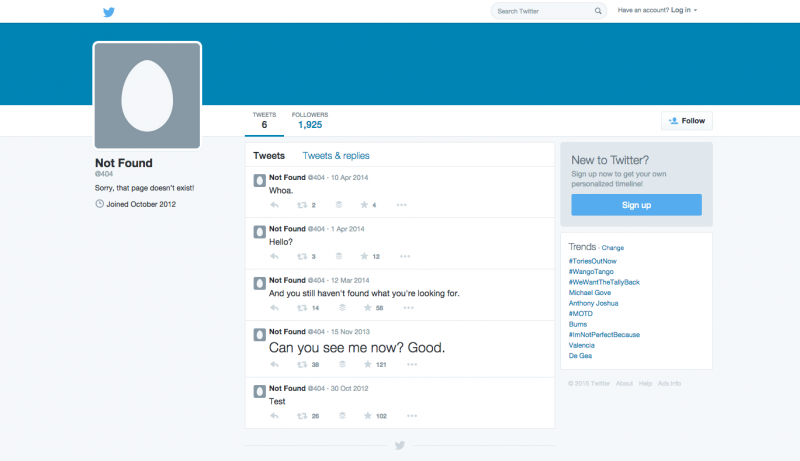
Task: Open the #MOTD trend
Action: (581, 314)
